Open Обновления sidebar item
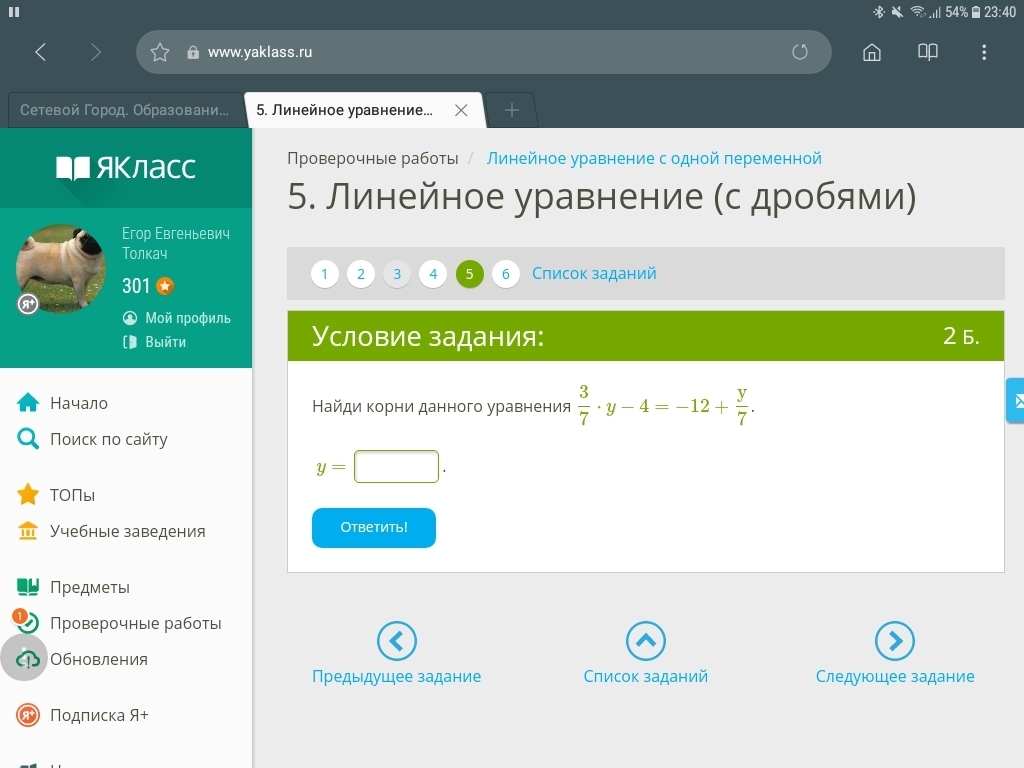Viewport: 1024px width, 768px height. point(99,660)
